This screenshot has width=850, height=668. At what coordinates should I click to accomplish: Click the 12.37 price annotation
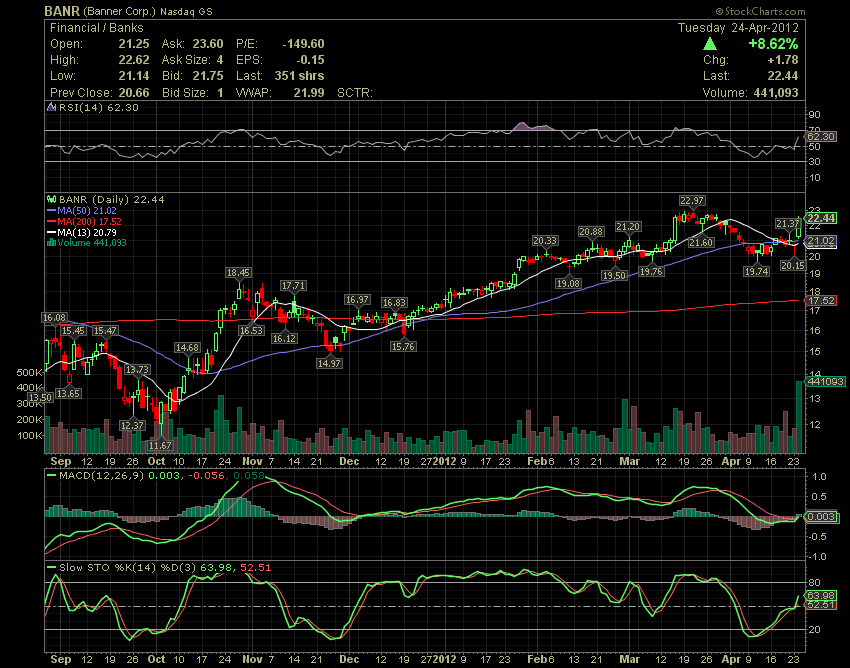132,426
